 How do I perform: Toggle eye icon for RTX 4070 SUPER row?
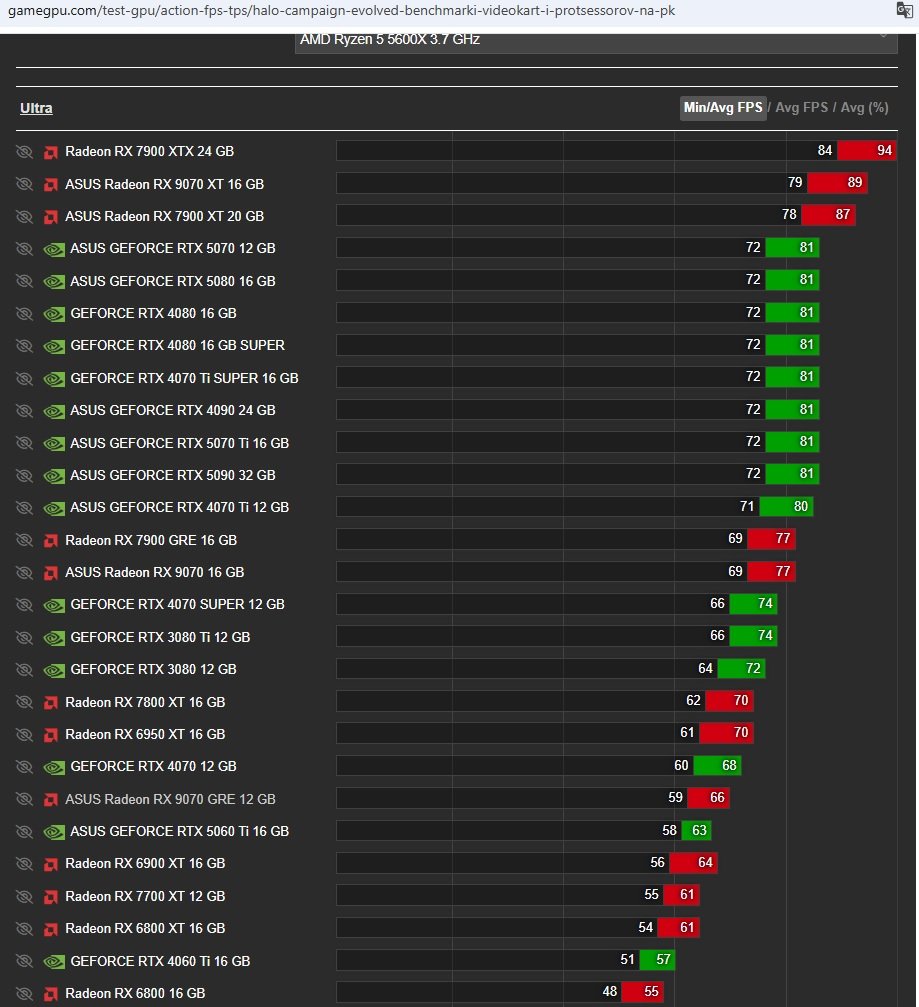coord(24,605)
